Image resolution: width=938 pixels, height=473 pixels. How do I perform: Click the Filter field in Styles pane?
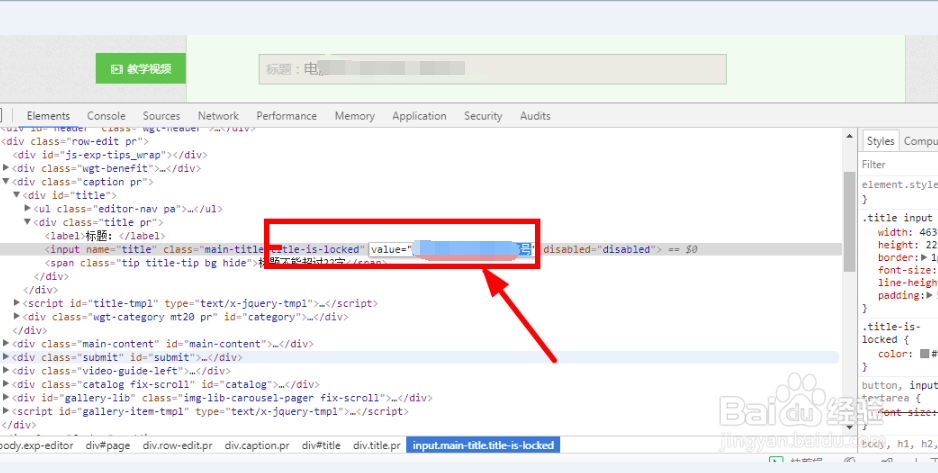897,164
